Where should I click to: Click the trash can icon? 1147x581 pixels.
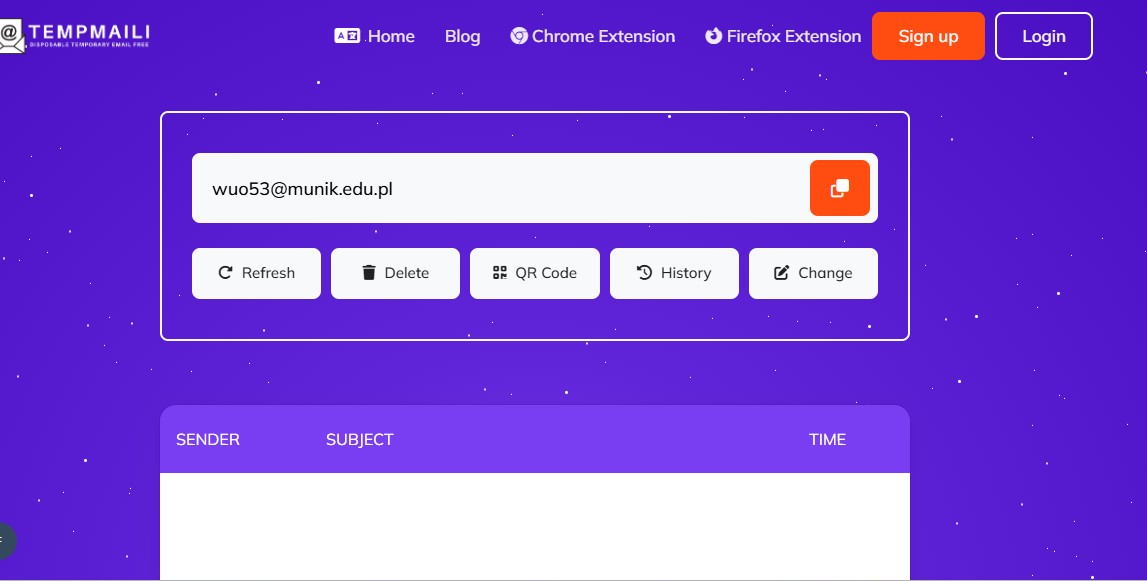[369, 273]
